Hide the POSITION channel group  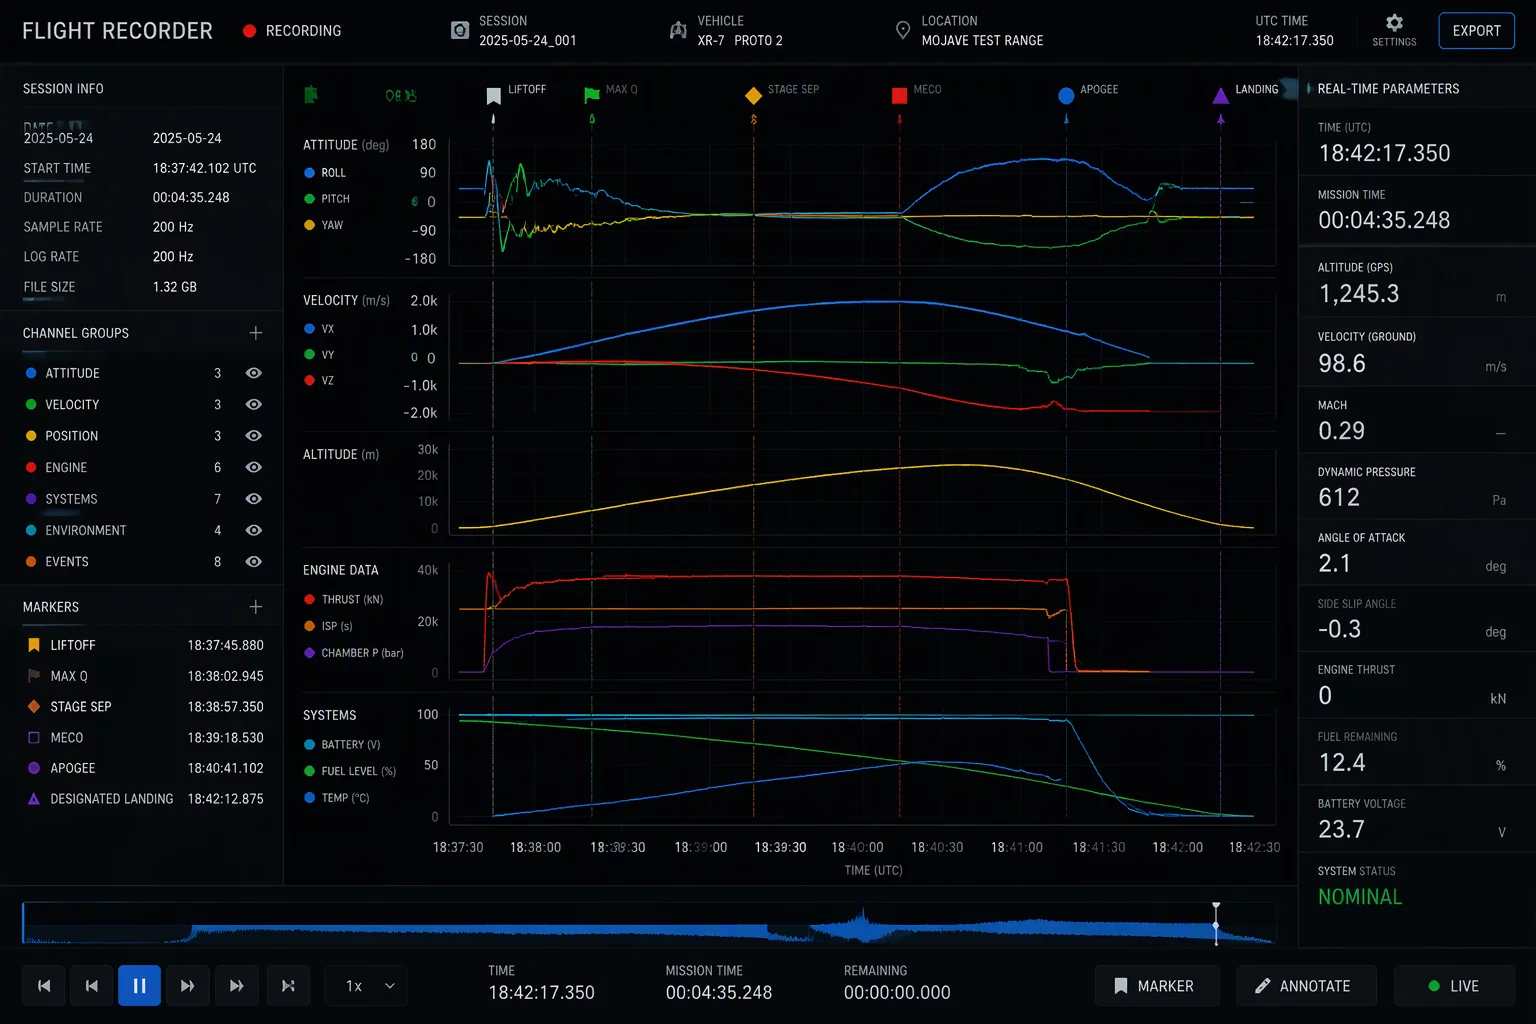[x=254, y=436]
